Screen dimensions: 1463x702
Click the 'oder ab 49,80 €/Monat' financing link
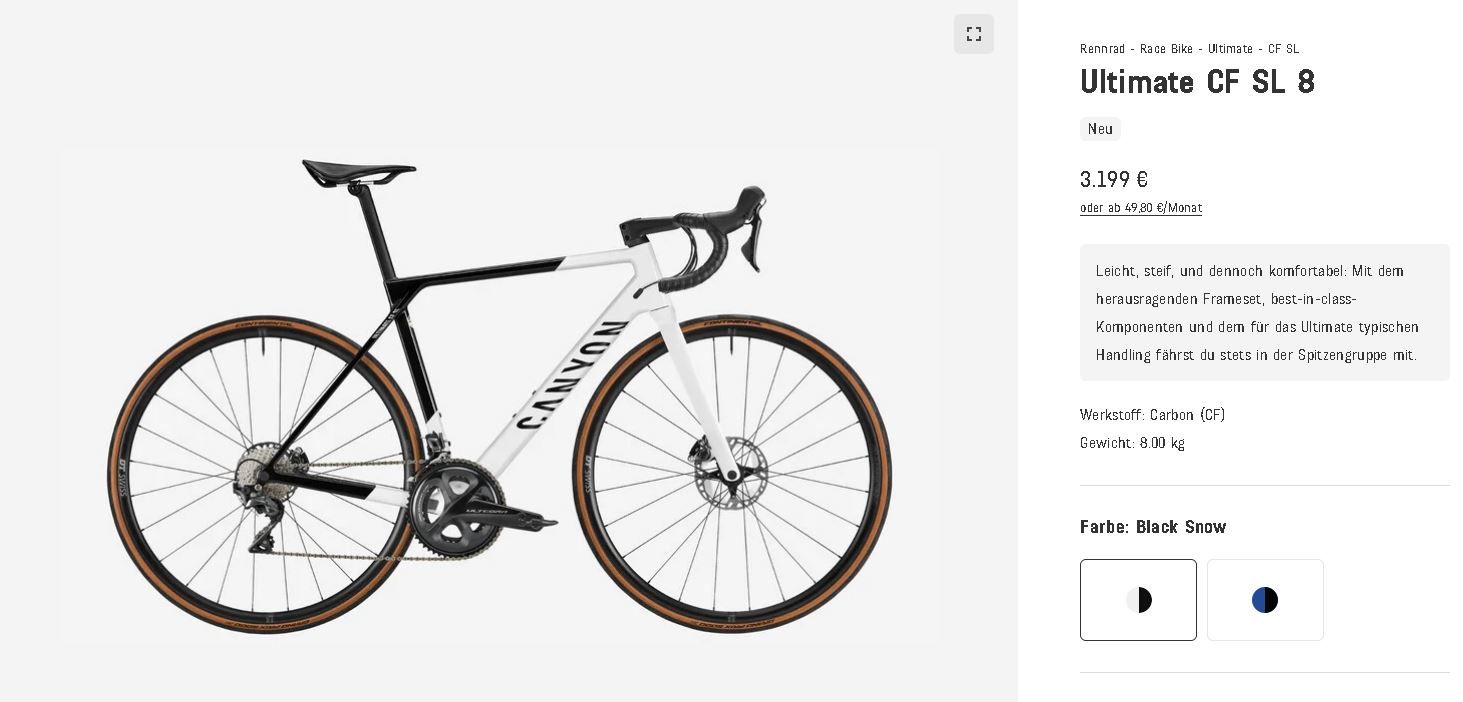click(x=1141, y=208)
